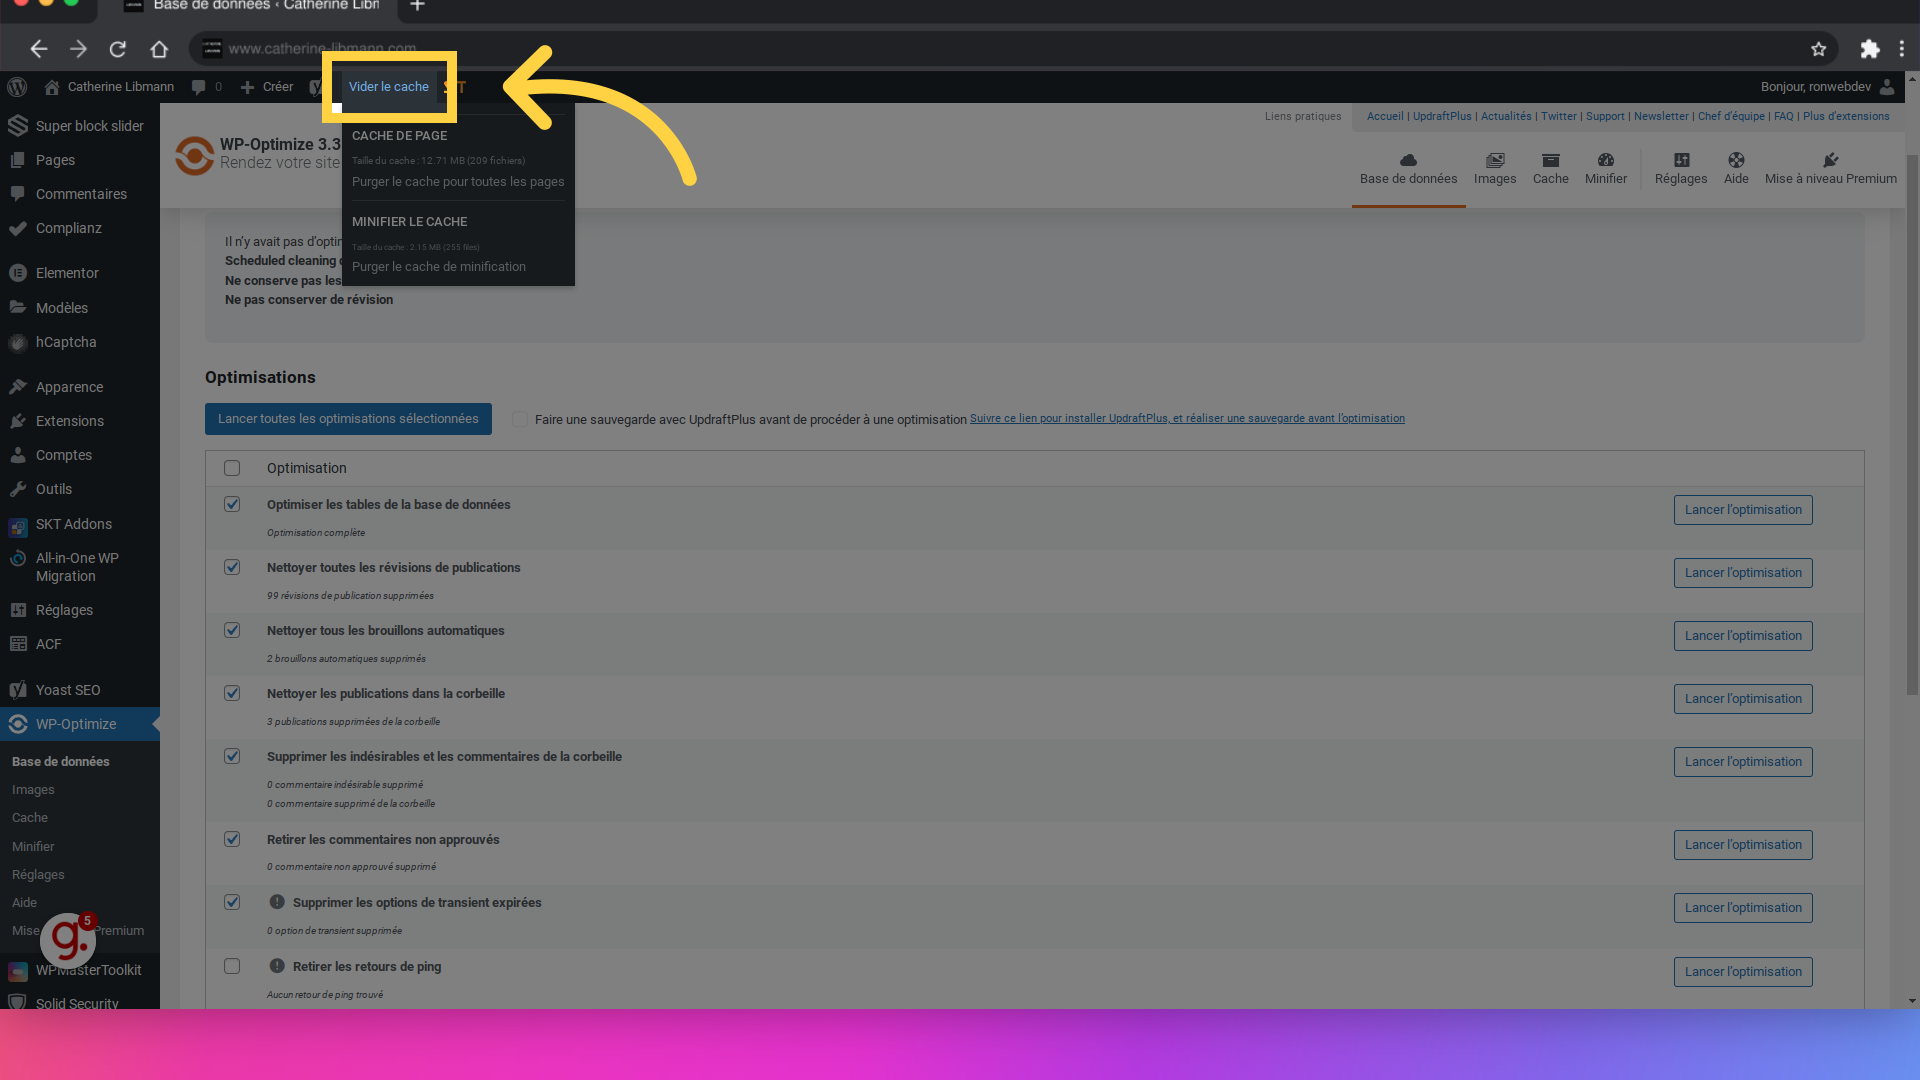Select Aide submenu under WP-Optimize
The height and width of the screenshot is (1080, 1920).
click(24, 903)
